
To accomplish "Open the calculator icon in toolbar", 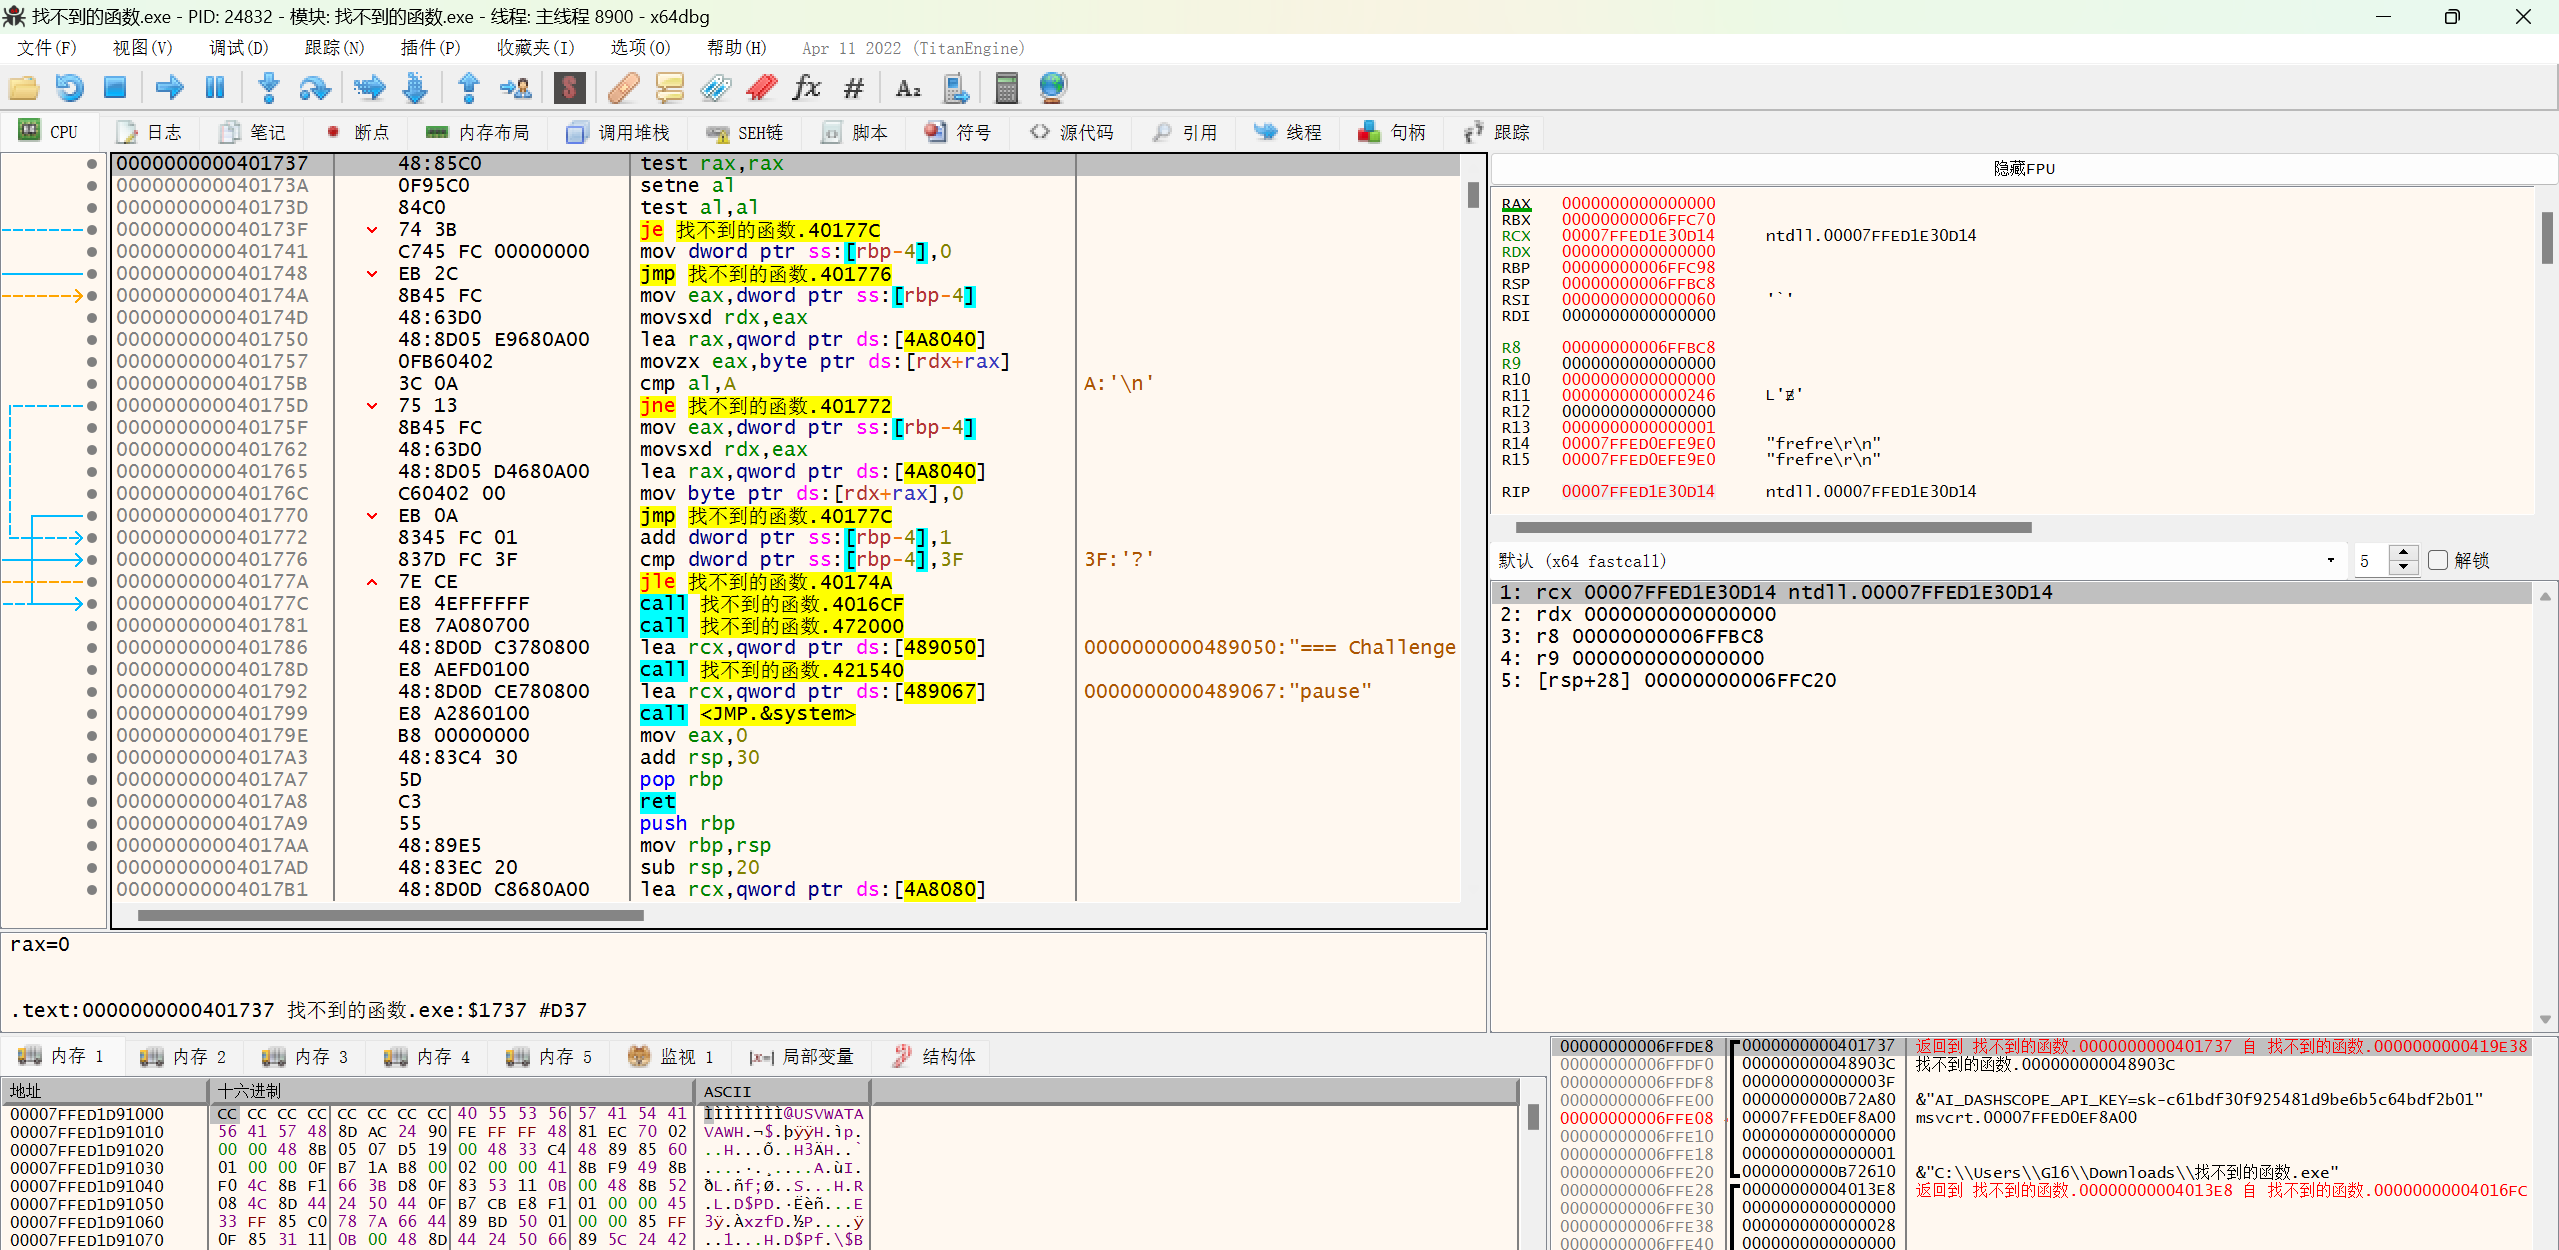I will tap(1006, 88).
